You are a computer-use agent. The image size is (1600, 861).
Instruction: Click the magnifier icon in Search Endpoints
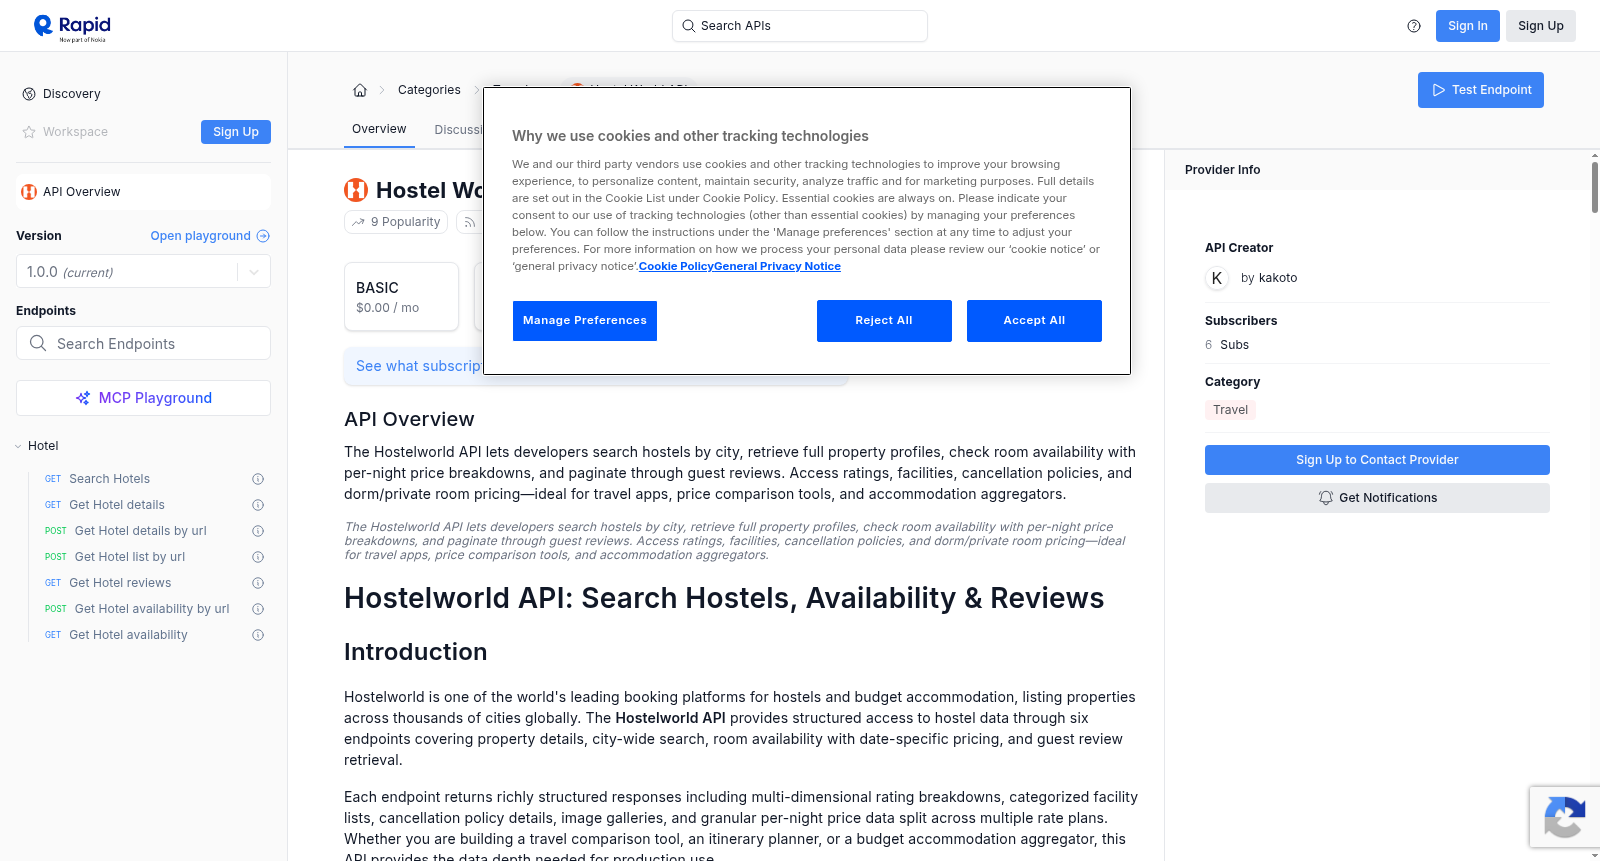tap(38, 343)
